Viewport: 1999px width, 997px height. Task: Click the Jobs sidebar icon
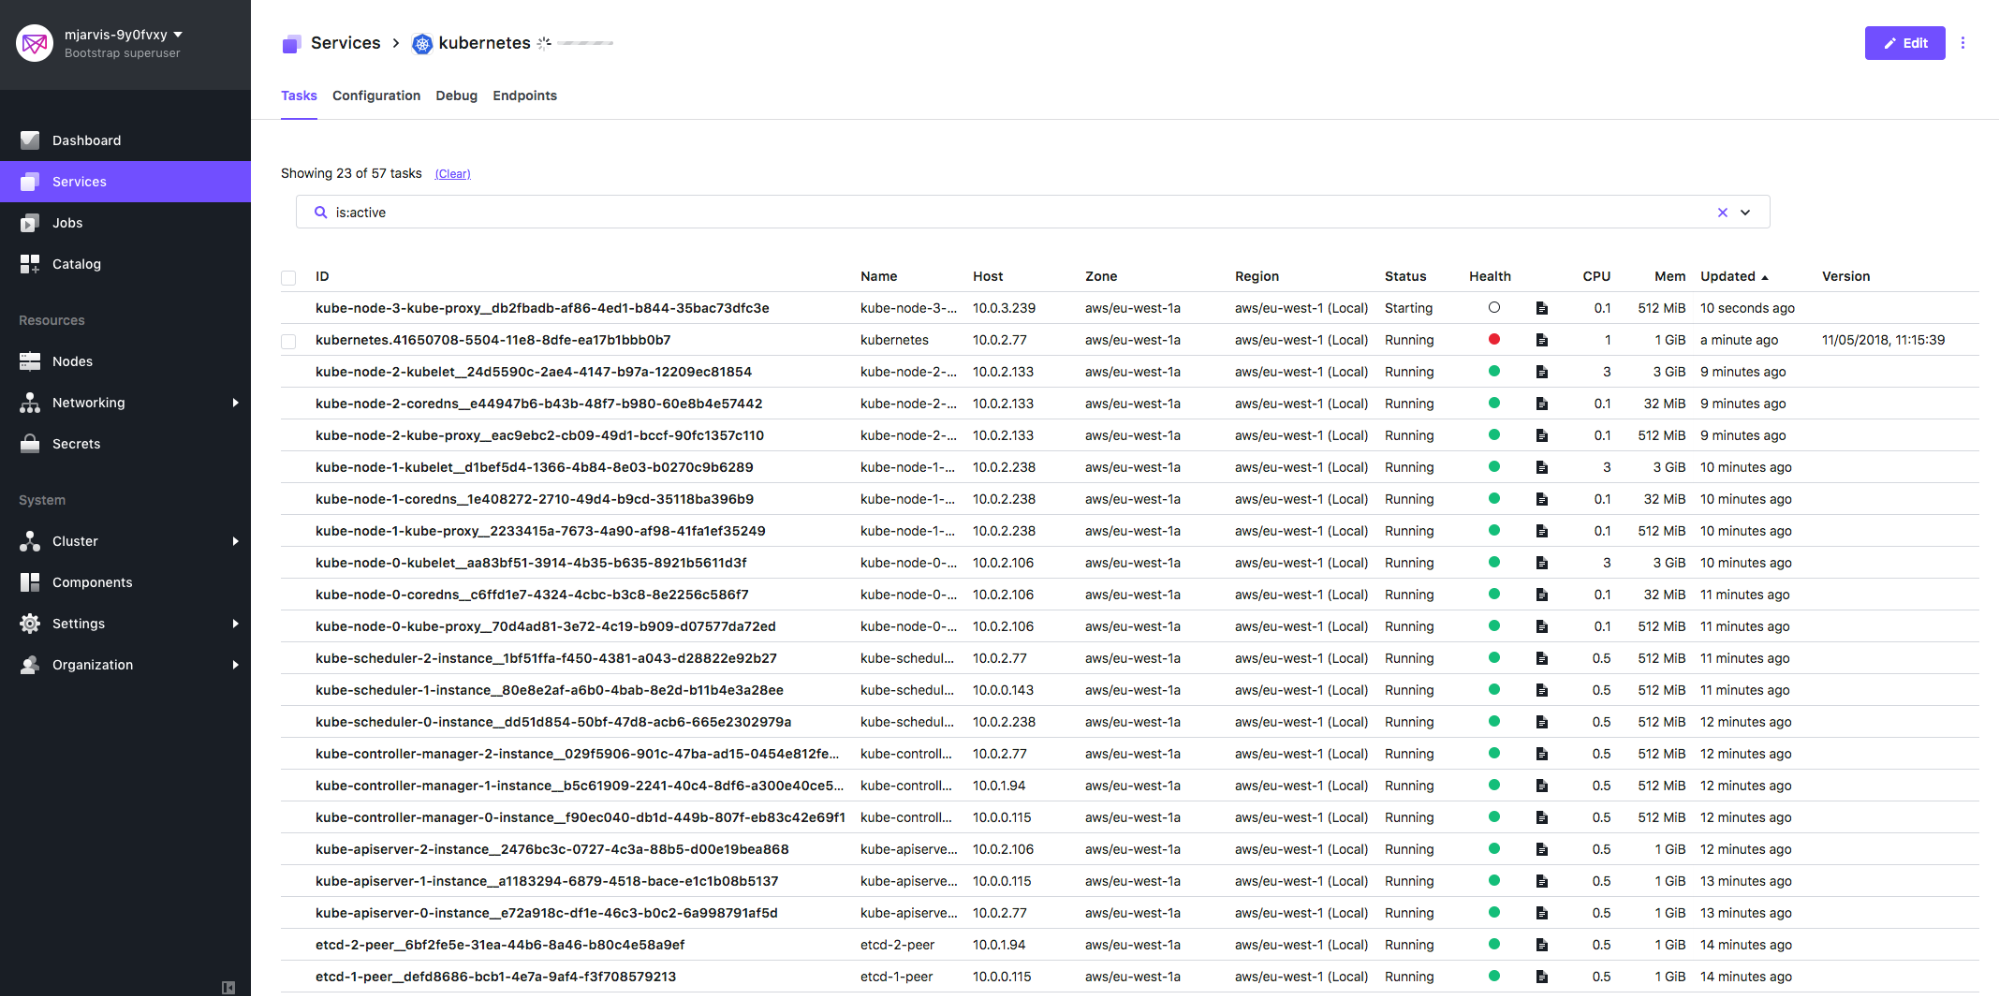click(x=30, y=223)
